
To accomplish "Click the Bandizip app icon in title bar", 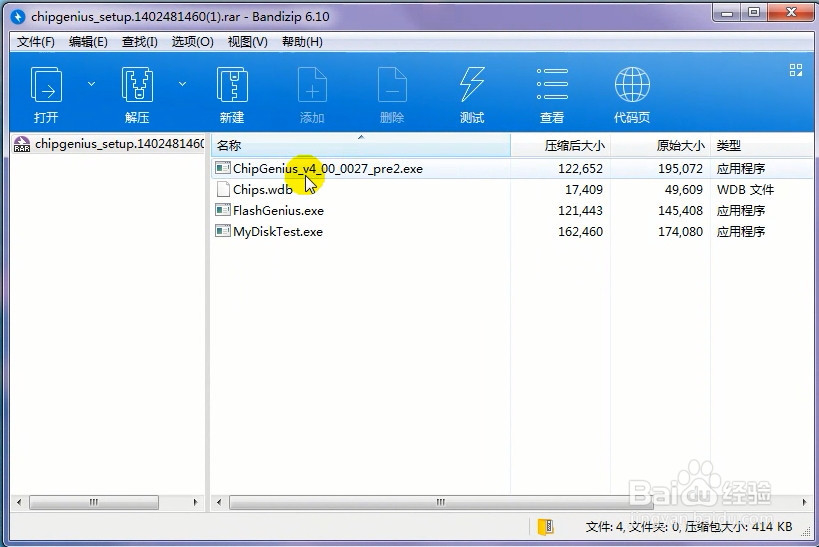I will coord(18,17).
